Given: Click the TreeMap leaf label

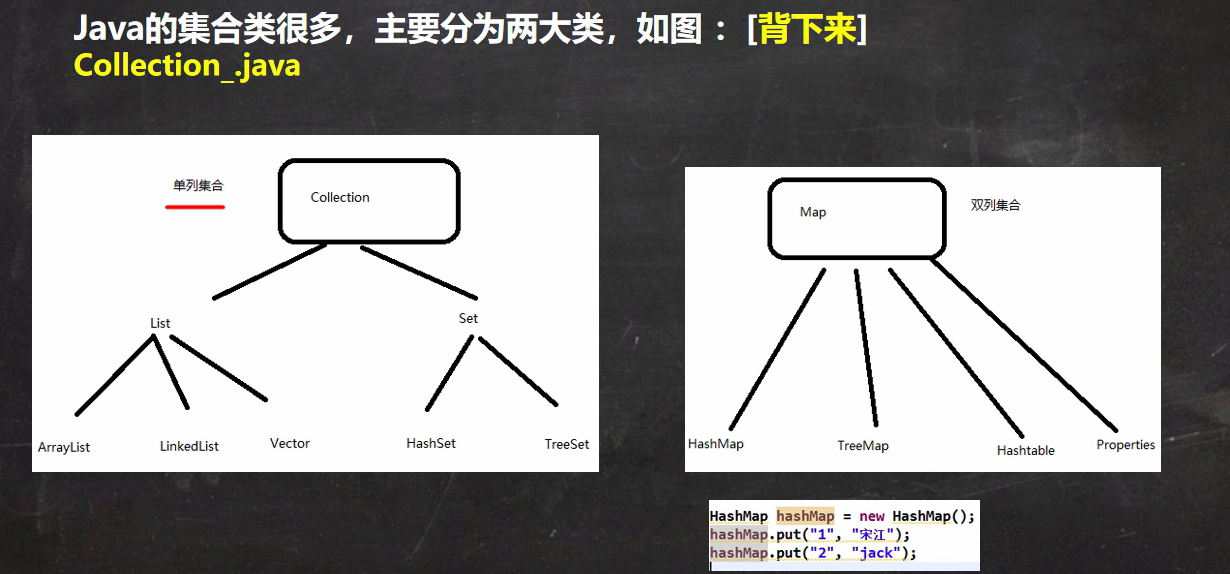Looking at the screenshot, I should point(863,445).
